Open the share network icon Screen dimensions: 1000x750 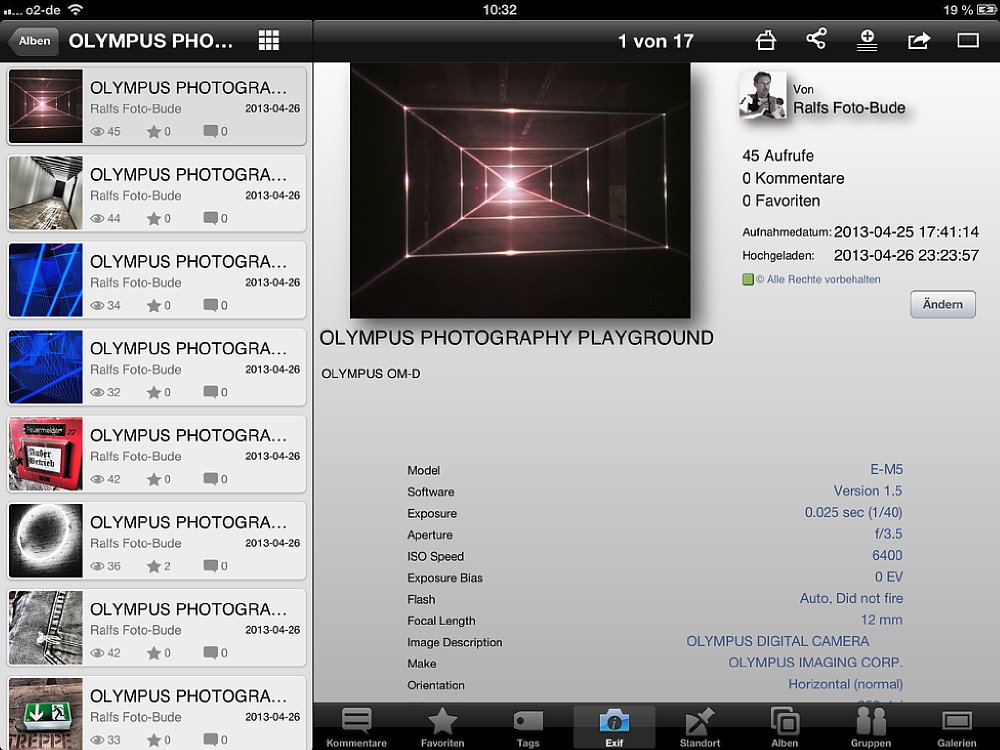click(x=816, y=40)
